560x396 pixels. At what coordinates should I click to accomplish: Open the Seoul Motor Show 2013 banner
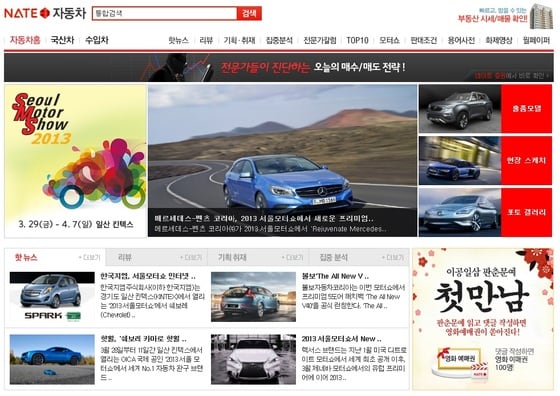[76, 161]
